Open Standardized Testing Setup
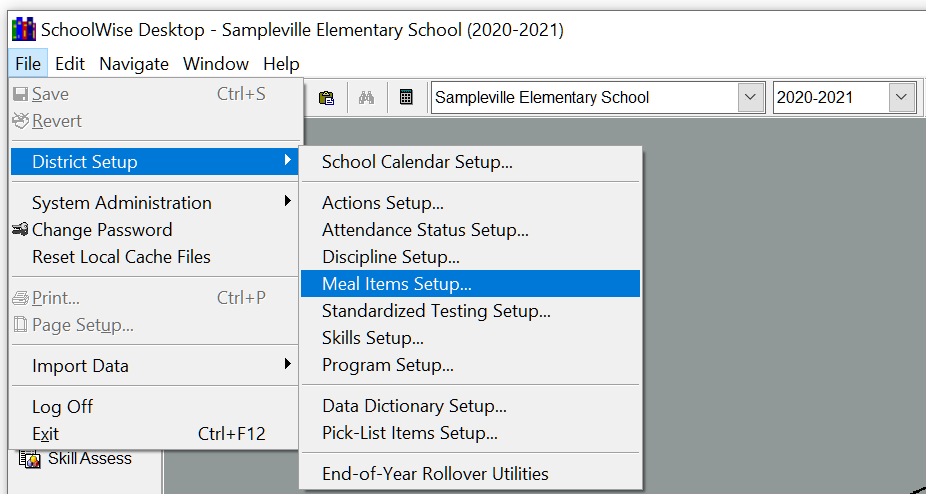Image resolution: width=926 pixels, height=494 pixels. coord(470,311)
